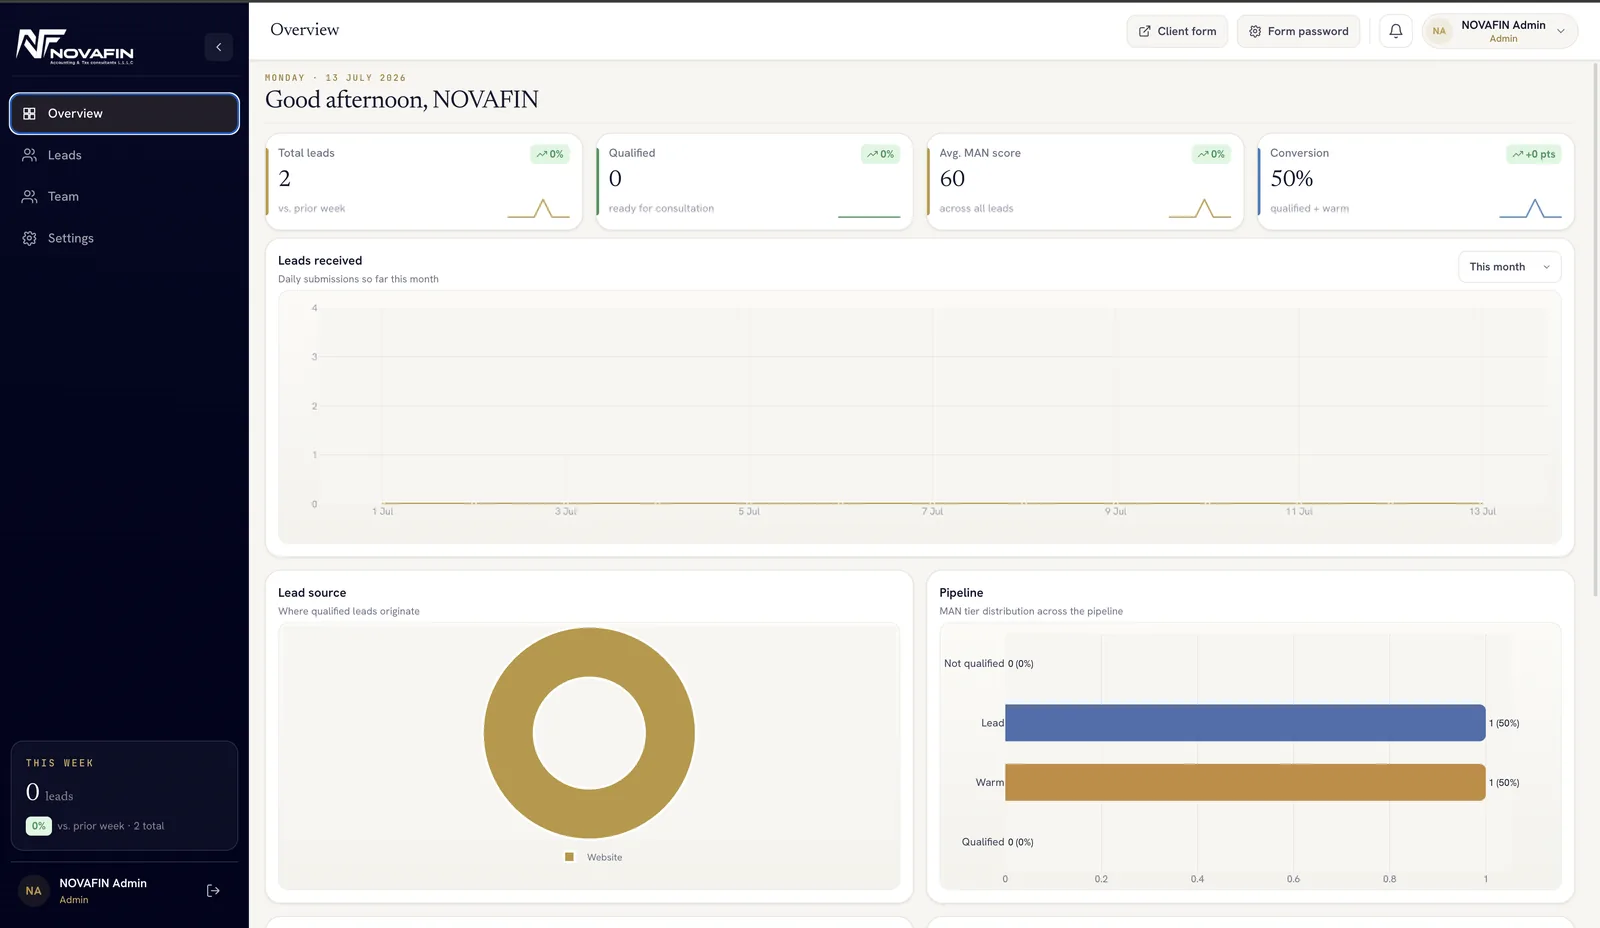Image resolution: width=1600 pixels, height=928 pixels.
Task: Click the +0 pts badge on Conversion
Action: pos(1534,154)
